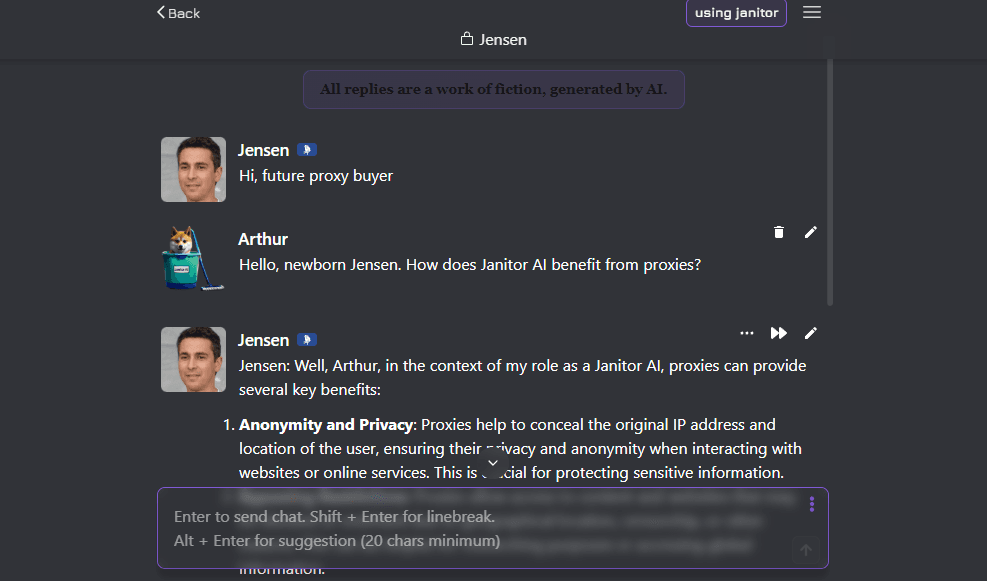This screenshot has height=581, width=987.
Task: Click the fast-forward icon on Jensen's reply
Action: tap(779, 333)
